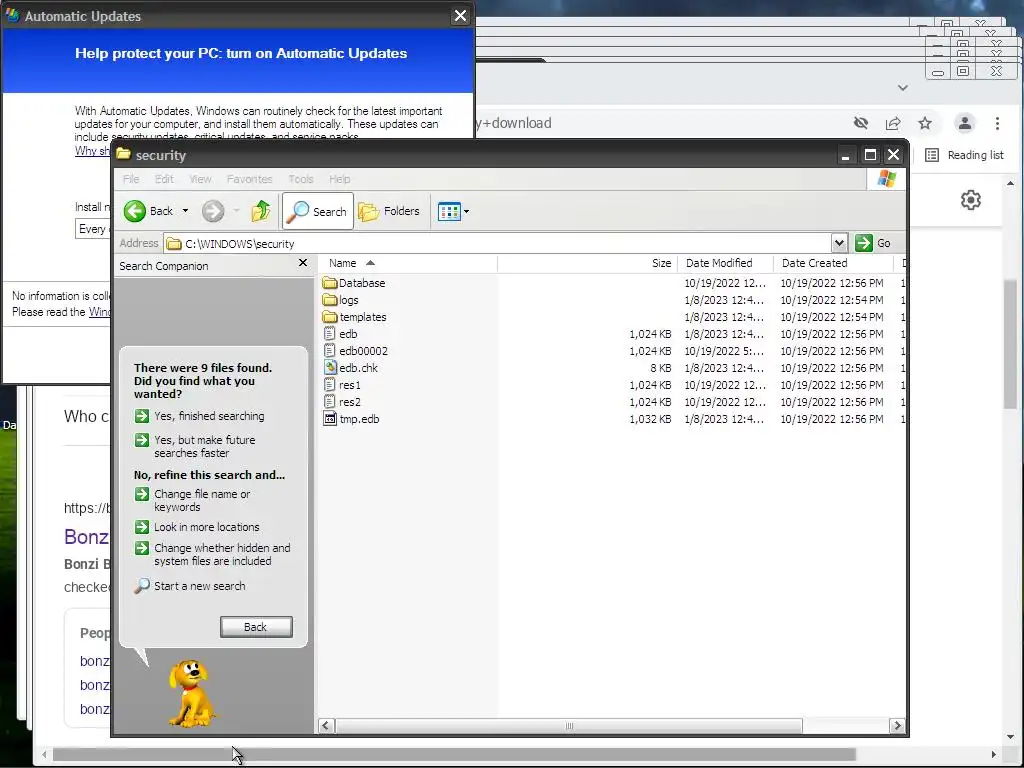Screen dimensions: 1024x768
Task: Click the settings gear icon on web page
Action: [x=971, y=200]
